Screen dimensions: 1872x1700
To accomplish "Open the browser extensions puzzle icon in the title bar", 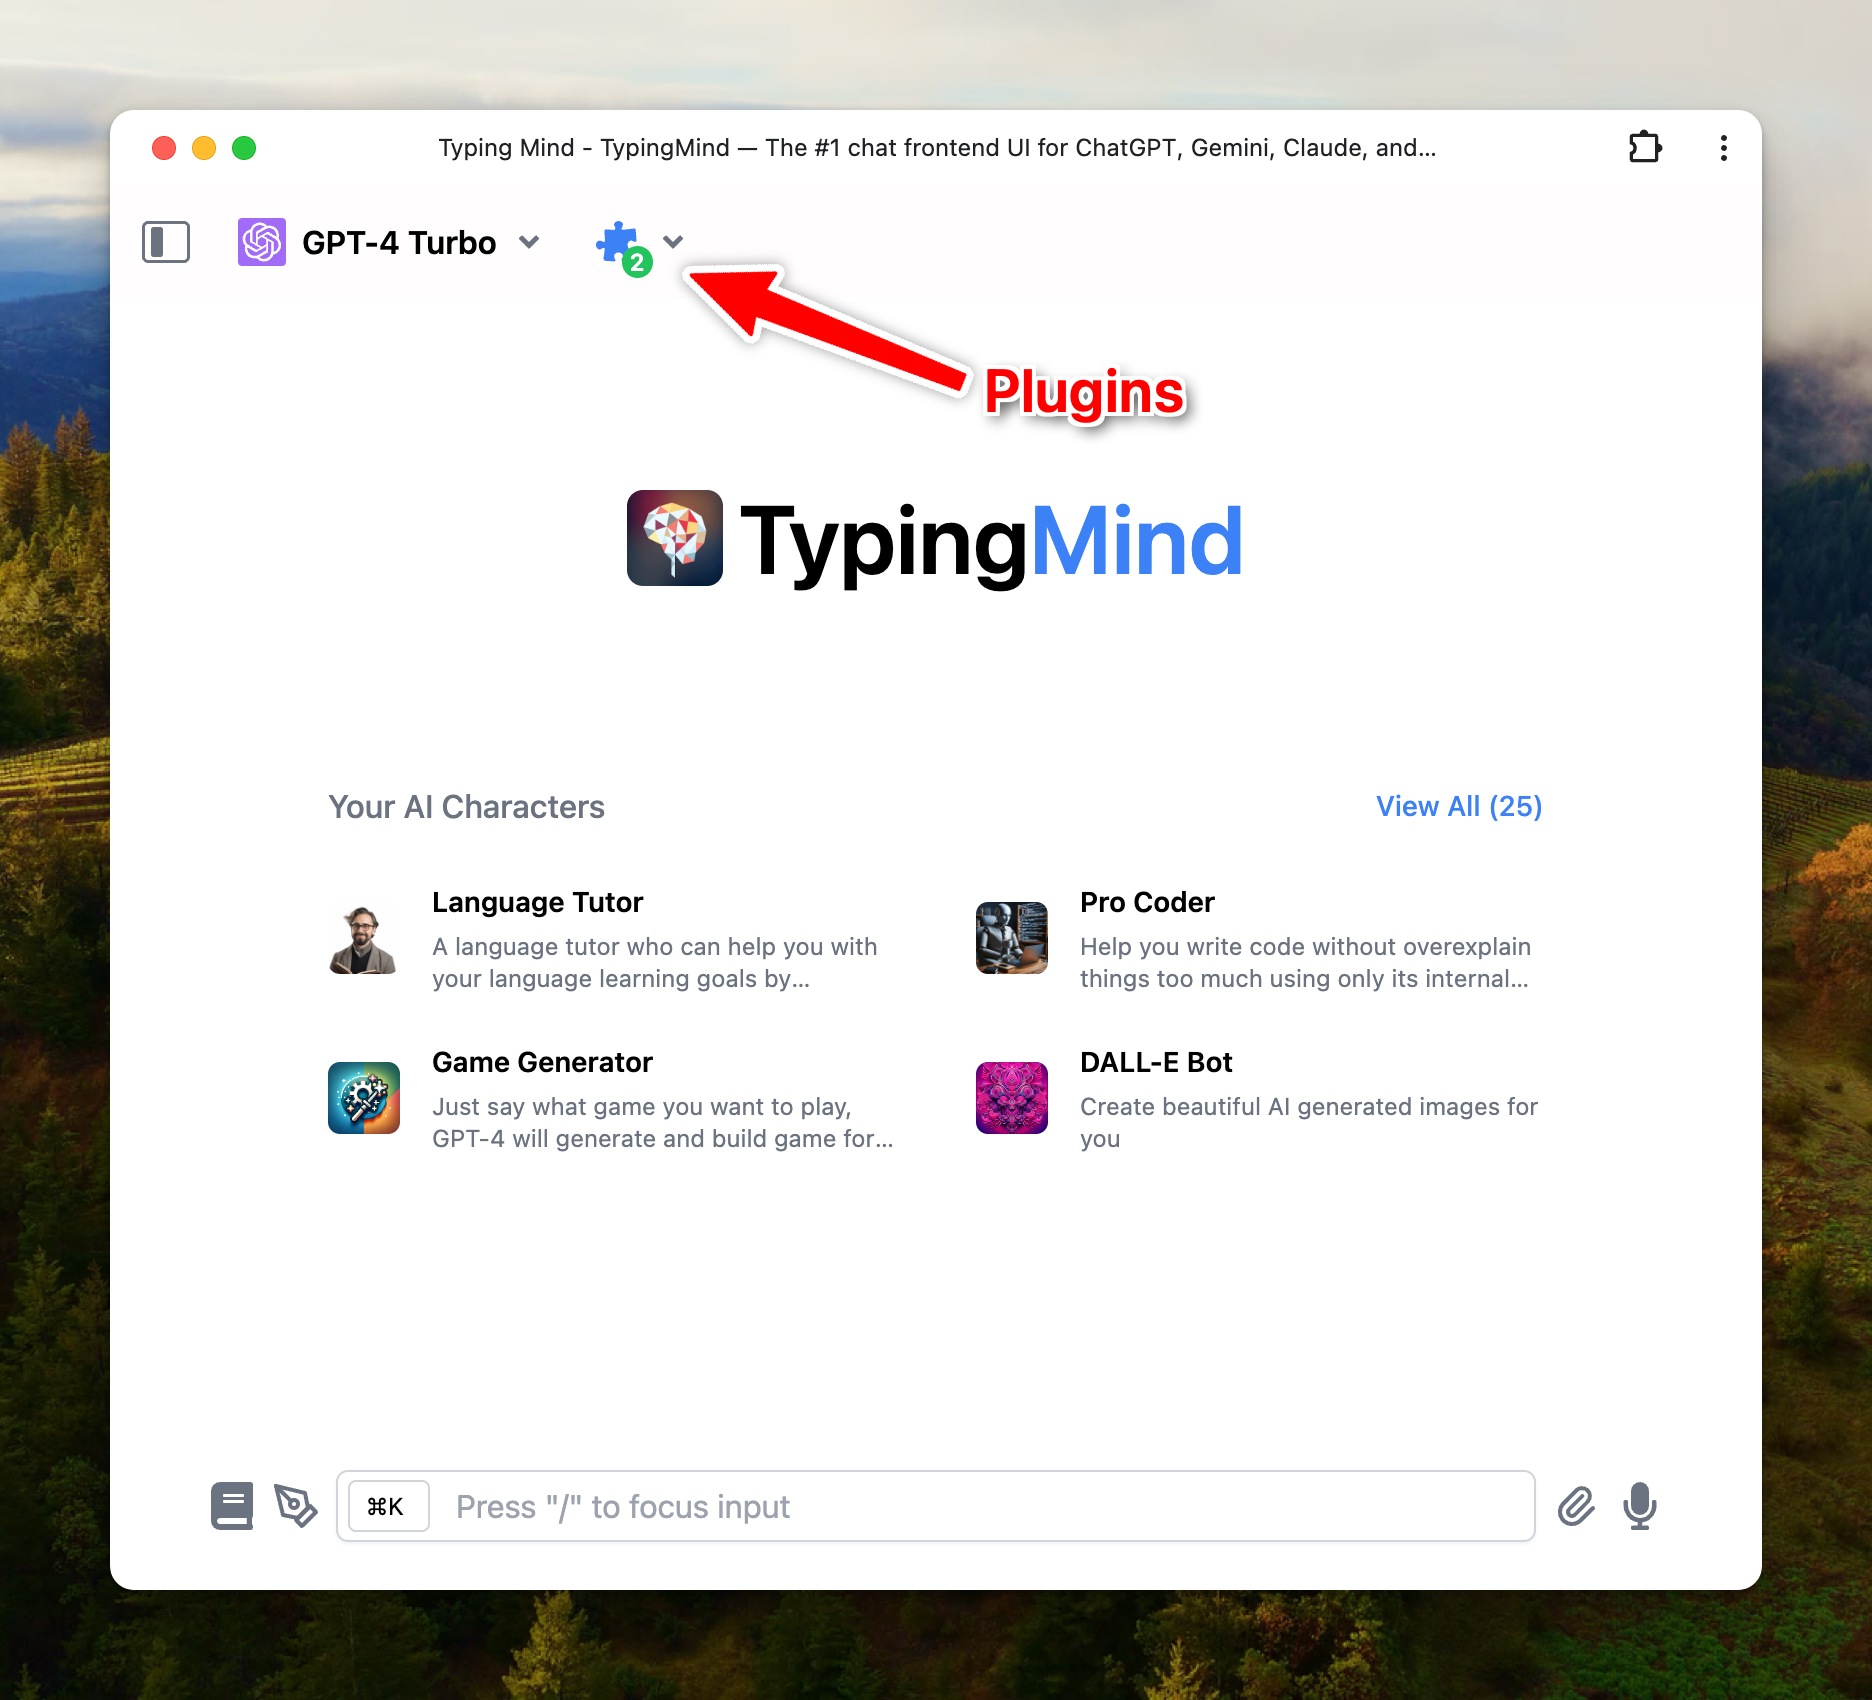I will click(x=1645, y=148).
